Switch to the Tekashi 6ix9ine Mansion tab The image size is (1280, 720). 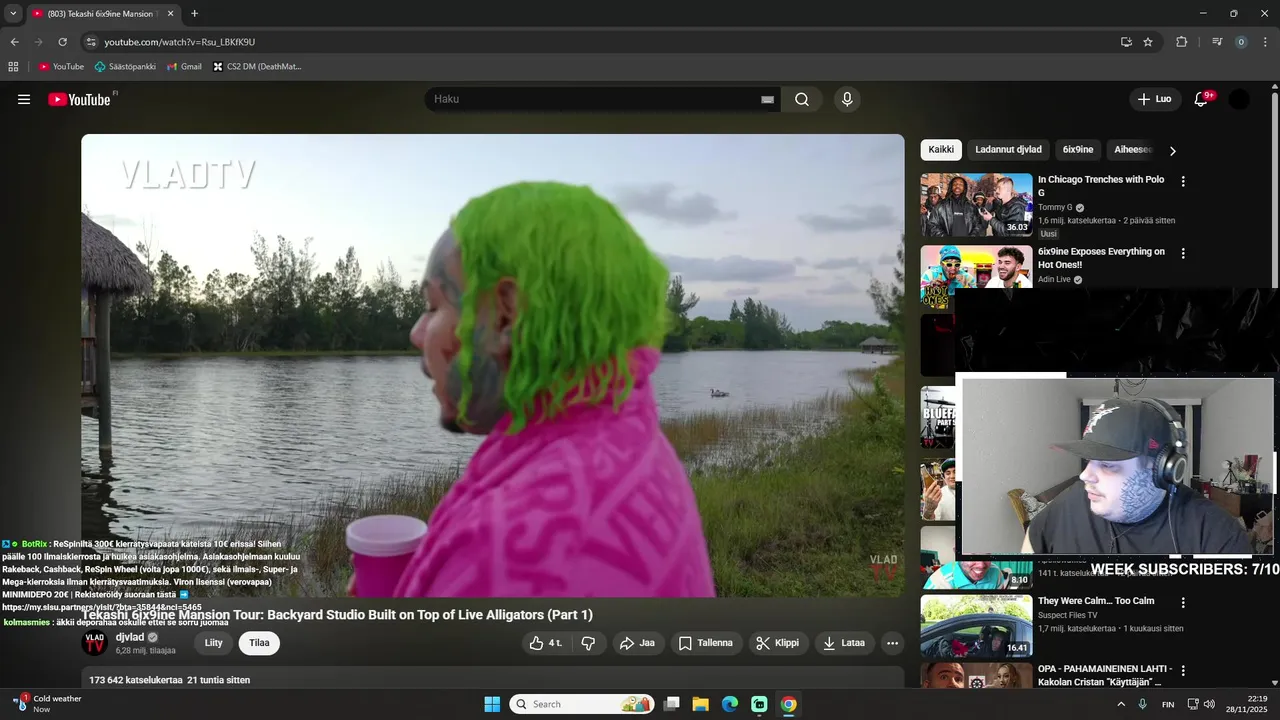pos(102,14)
